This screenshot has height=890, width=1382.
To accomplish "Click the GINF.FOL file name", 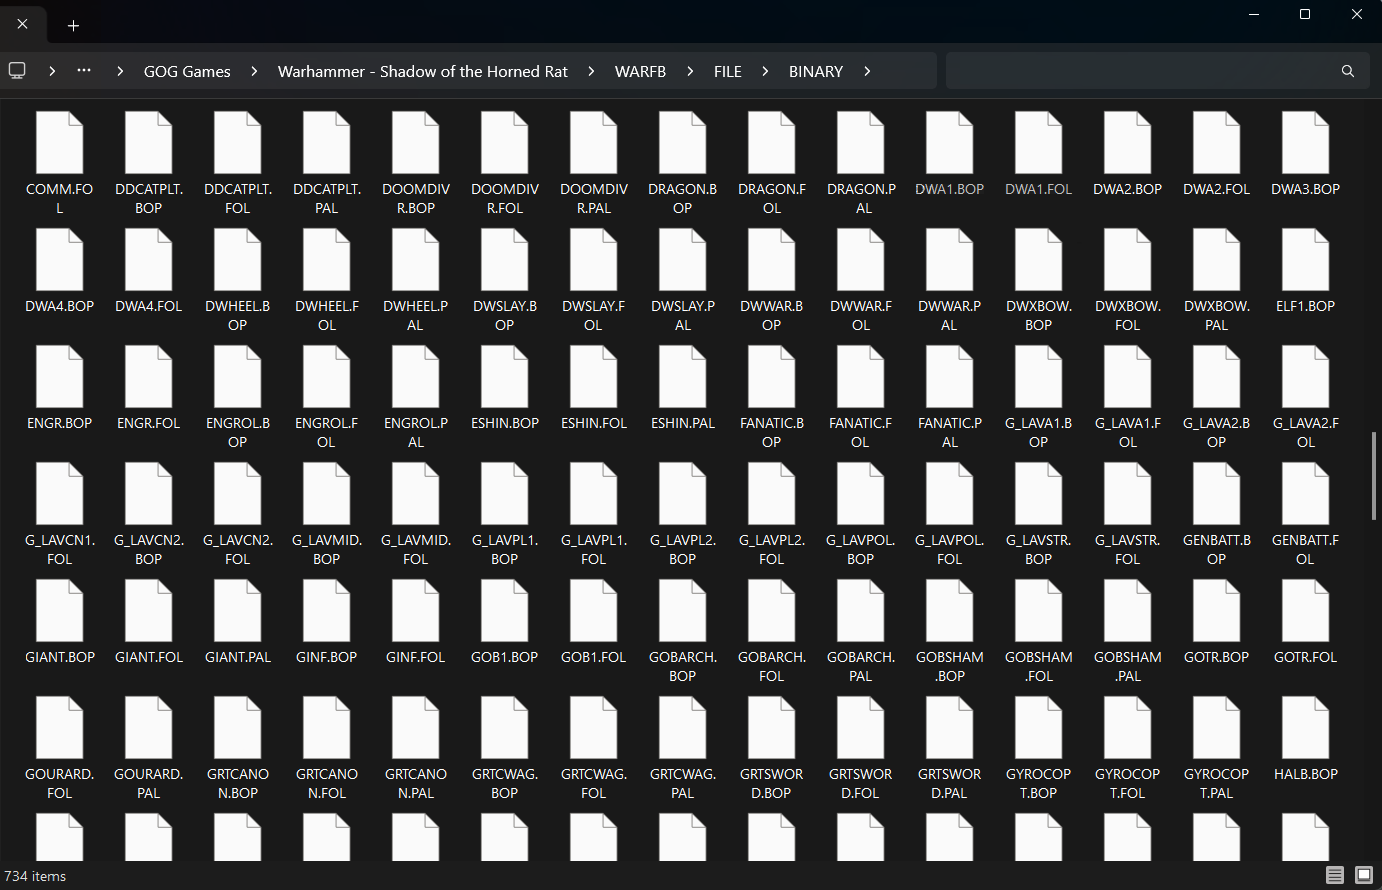I will pos(416,657).
